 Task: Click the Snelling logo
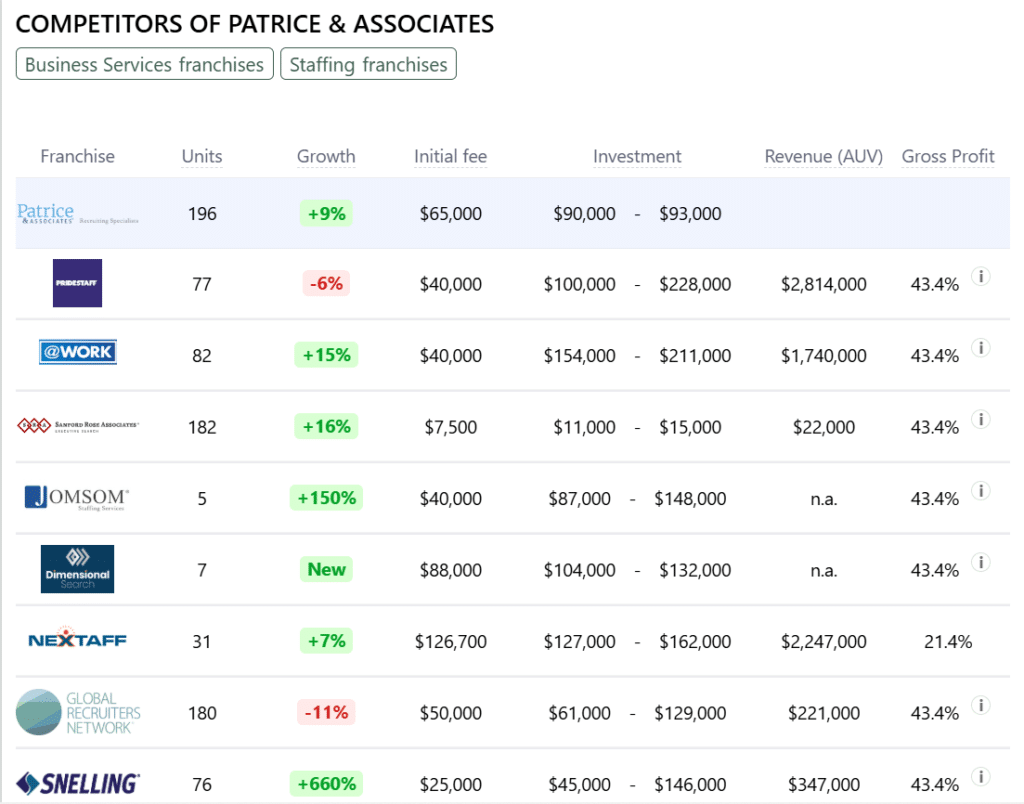pos(78,783)
